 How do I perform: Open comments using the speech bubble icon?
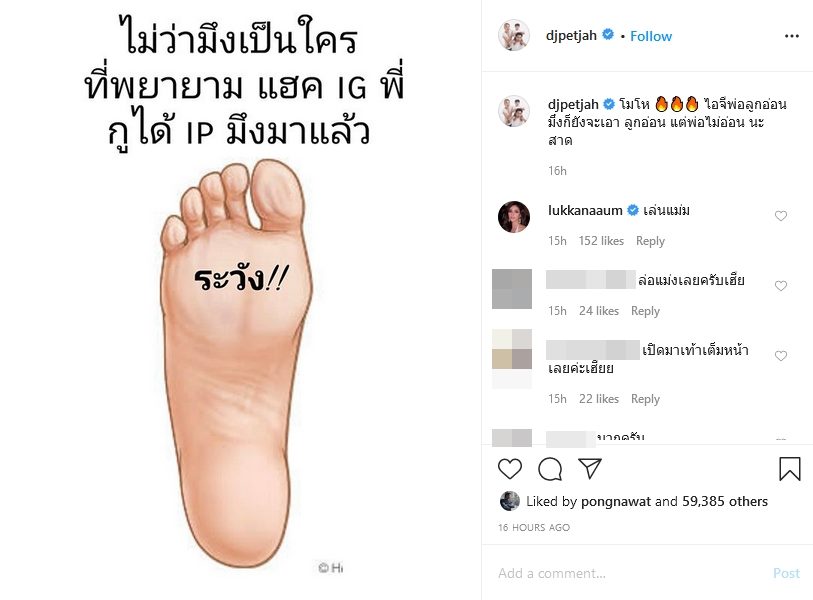tap(550, 469)
